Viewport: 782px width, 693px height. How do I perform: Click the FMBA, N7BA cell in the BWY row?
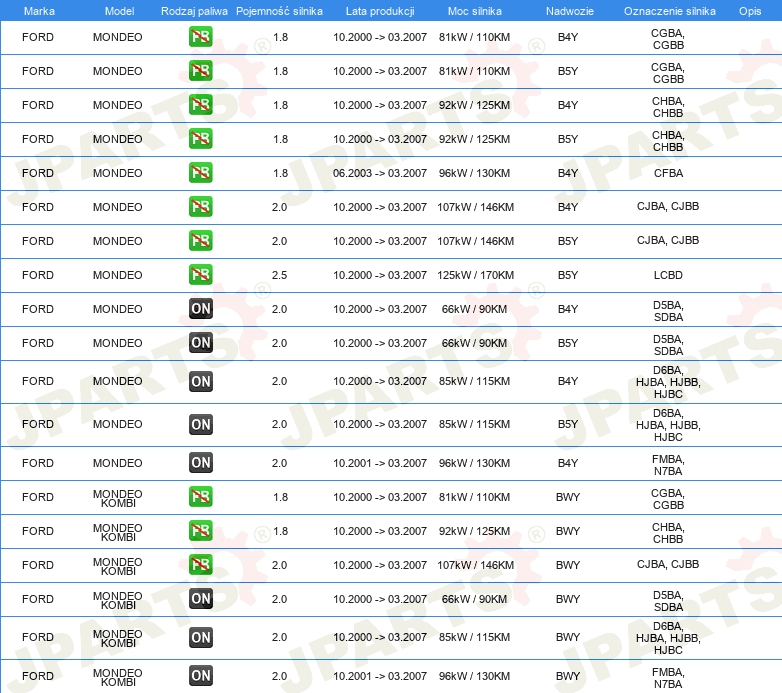tap(668, 678)
